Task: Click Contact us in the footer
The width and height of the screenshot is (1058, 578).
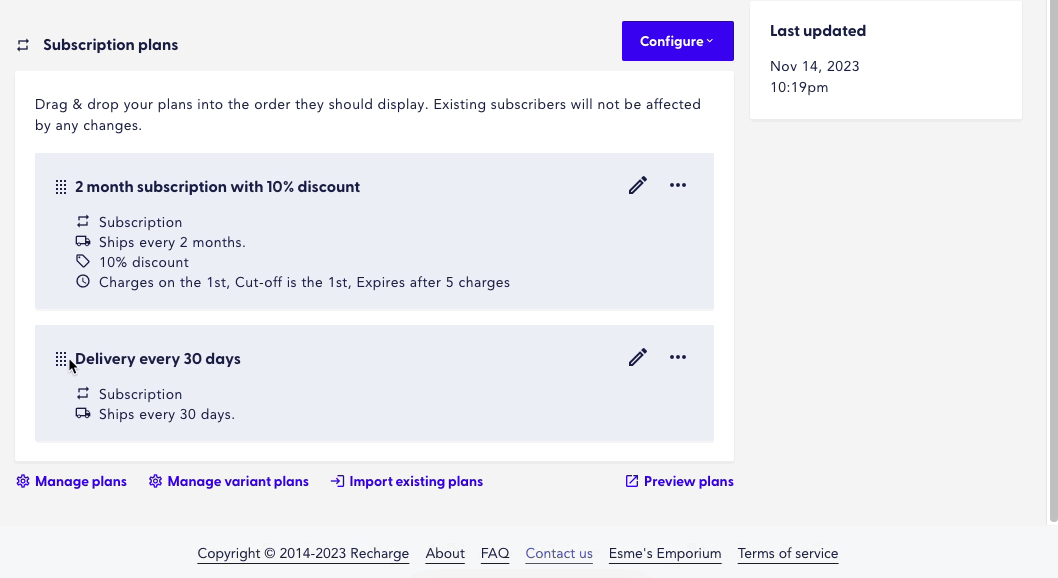Action: 558,553
